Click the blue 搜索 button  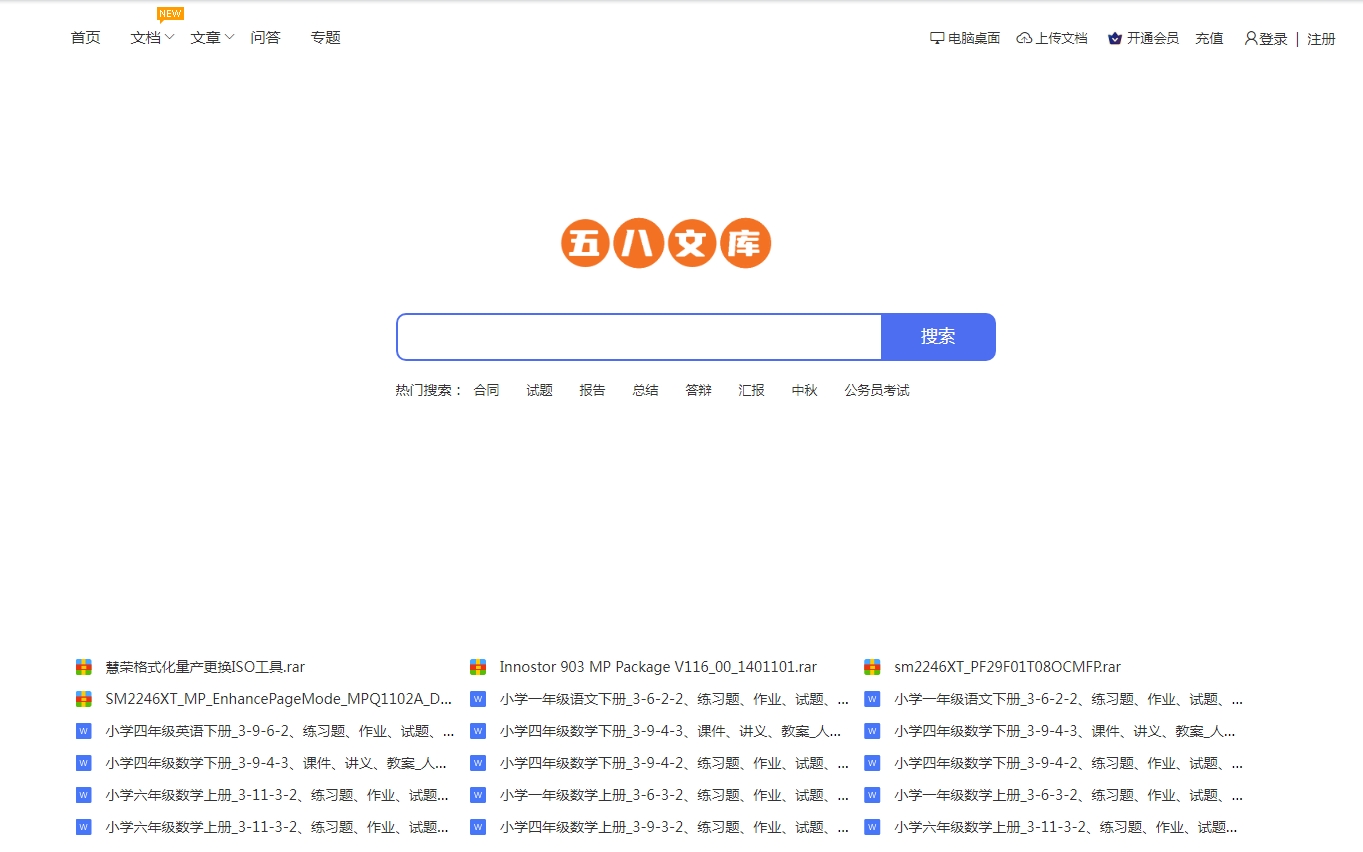pyautogui.click(x=937, y=337)
